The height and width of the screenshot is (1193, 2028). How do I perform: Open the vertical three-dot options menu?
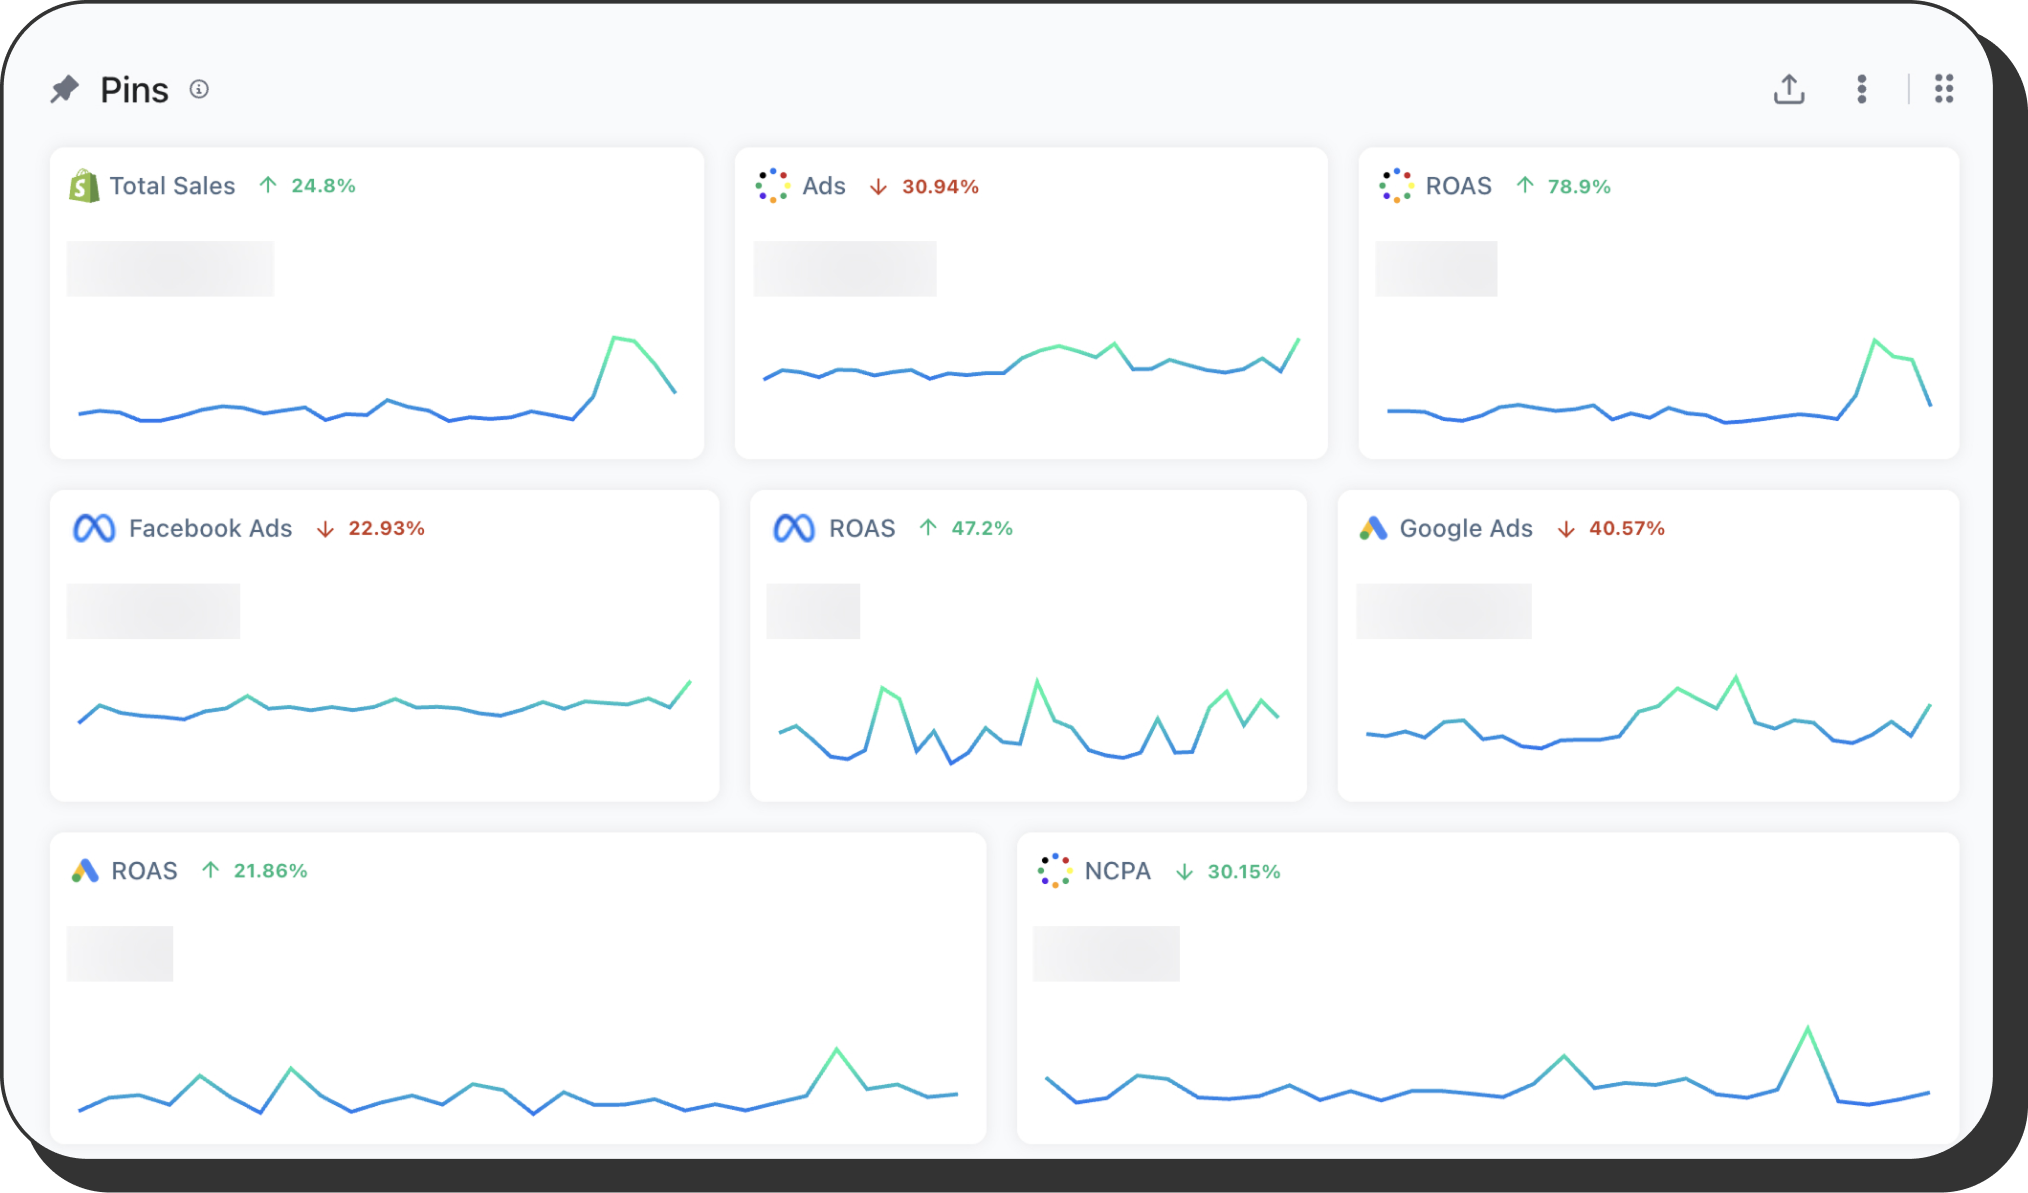click(x=1861, y=89)
